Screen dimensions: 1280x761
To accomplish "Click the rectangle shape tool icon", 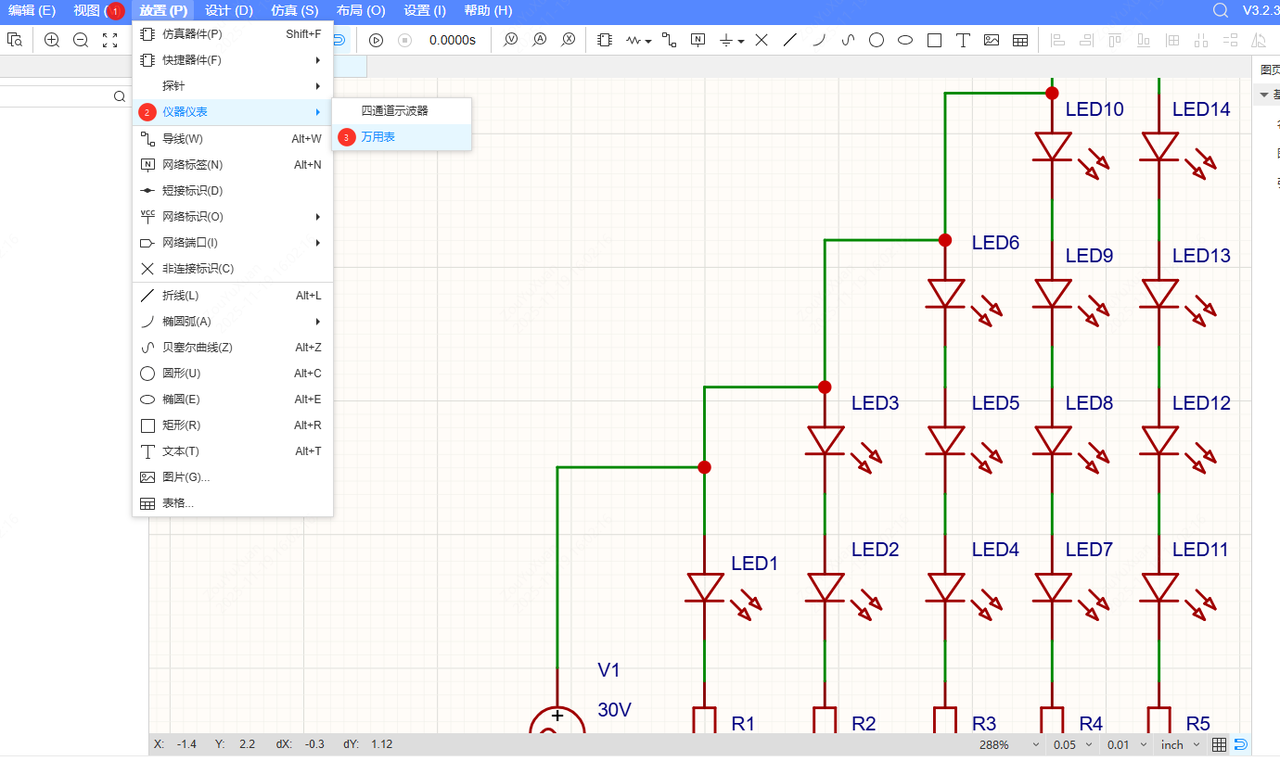I will [934, 40].
